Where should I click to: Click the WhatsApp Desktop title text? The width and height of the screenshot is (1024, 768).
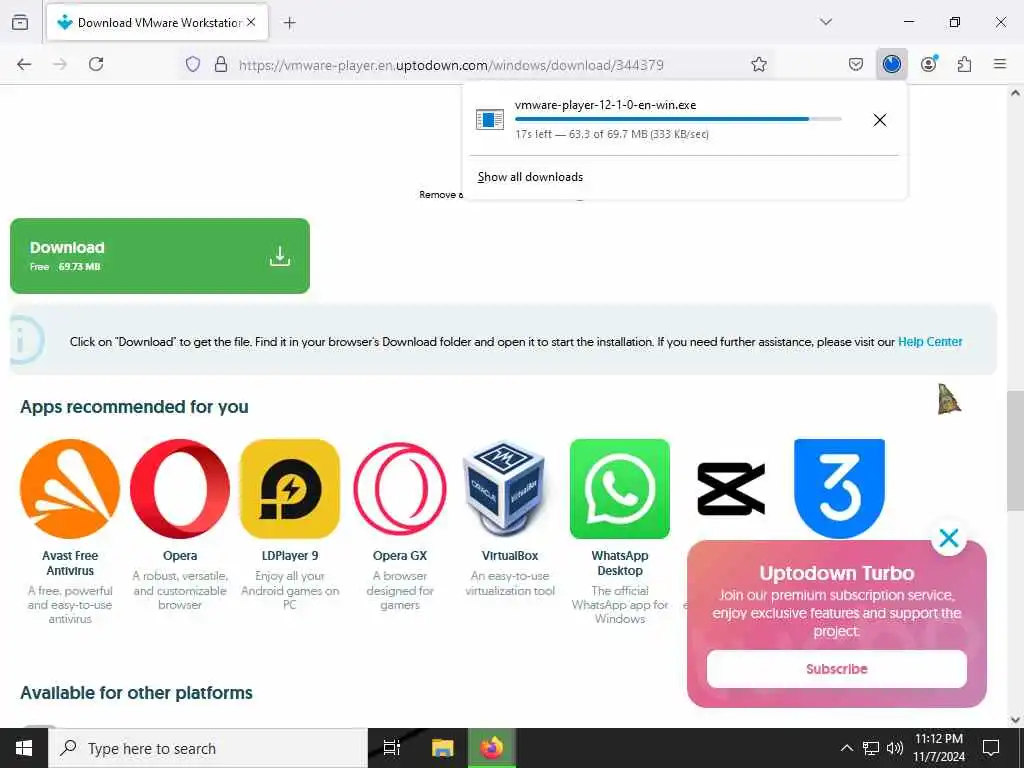coord(620,563)
